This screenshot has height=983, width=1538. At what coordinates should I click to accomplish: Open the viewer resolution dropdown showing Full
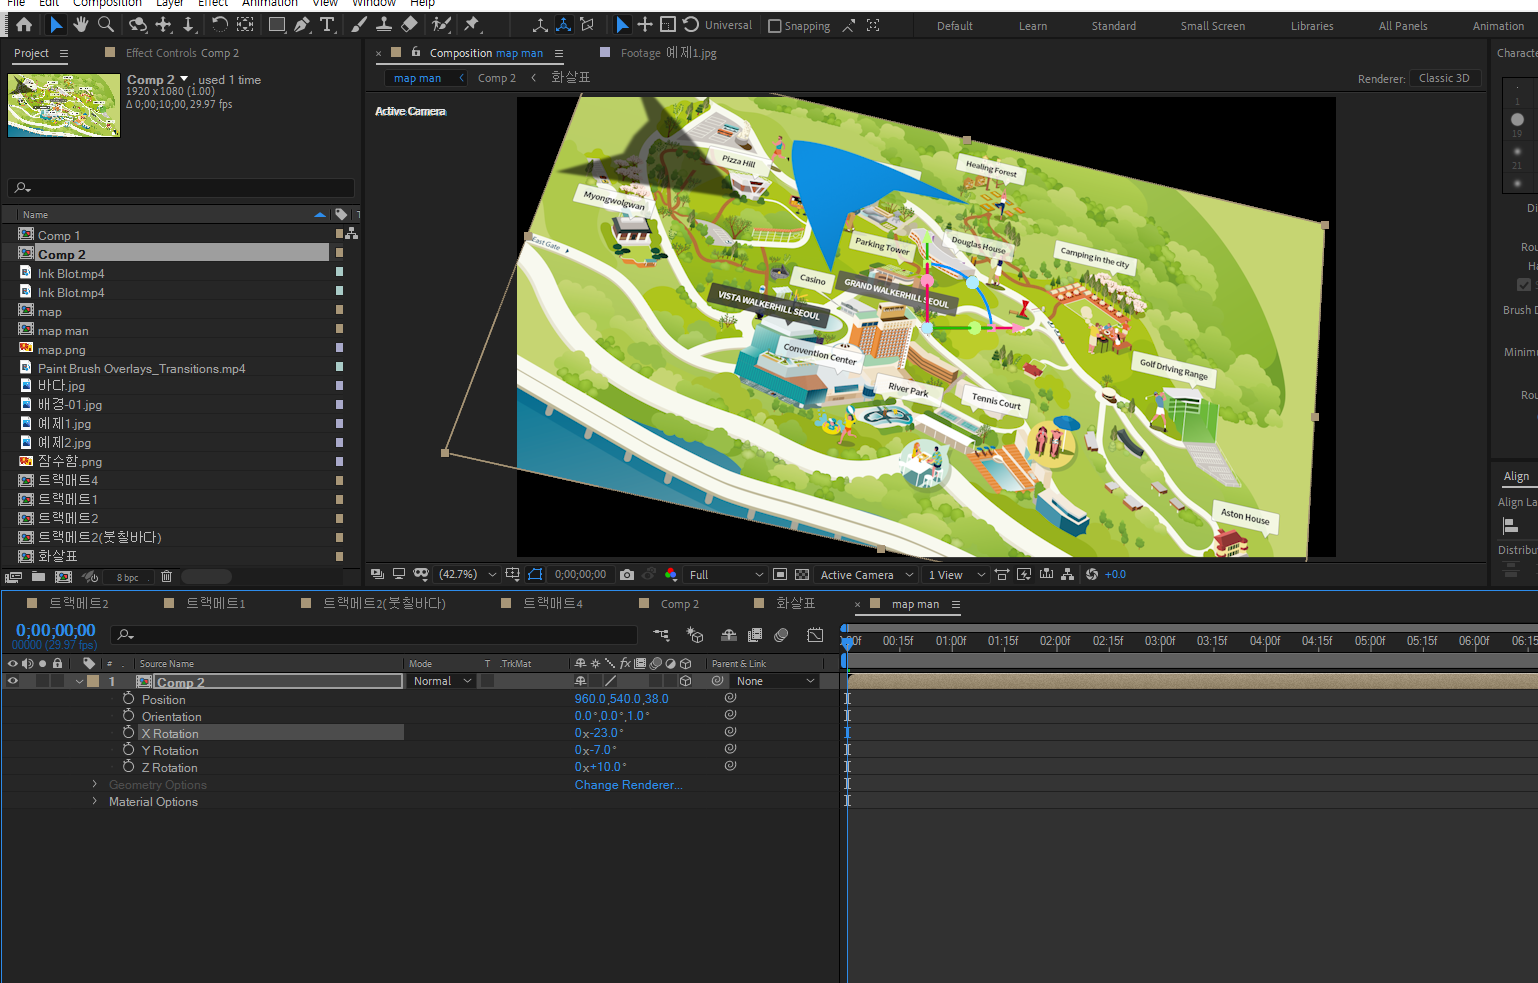[x=726, y=575]
